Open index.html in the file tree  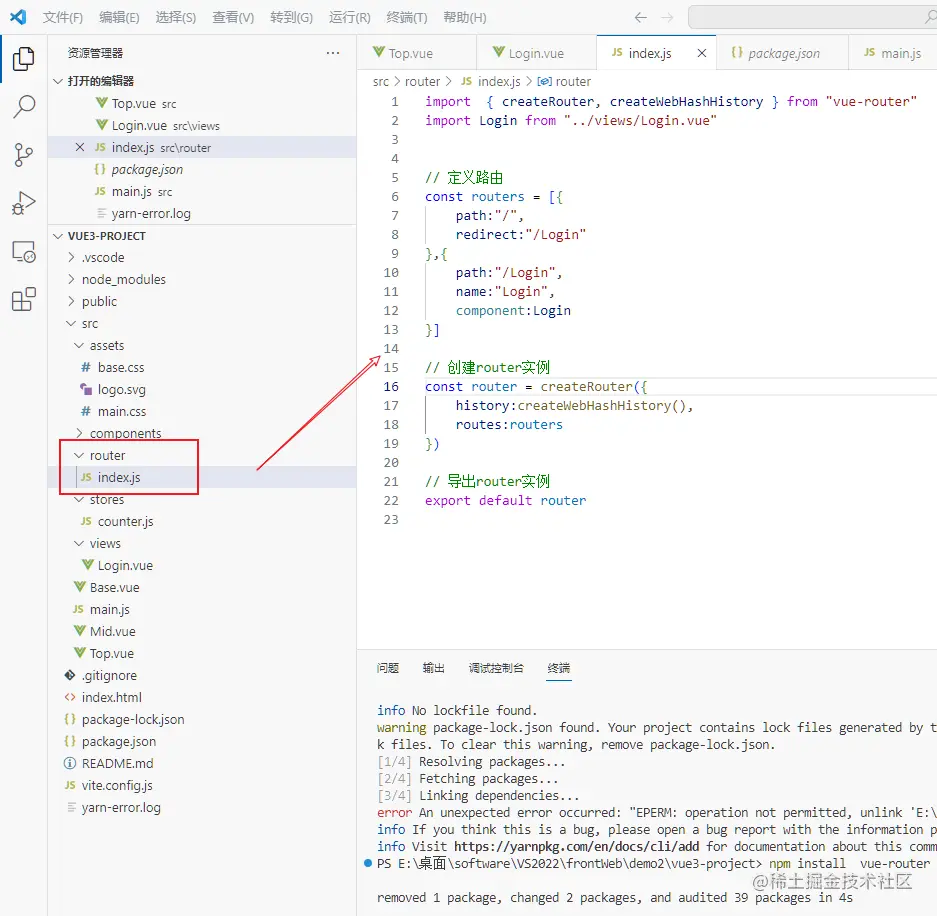202,697
